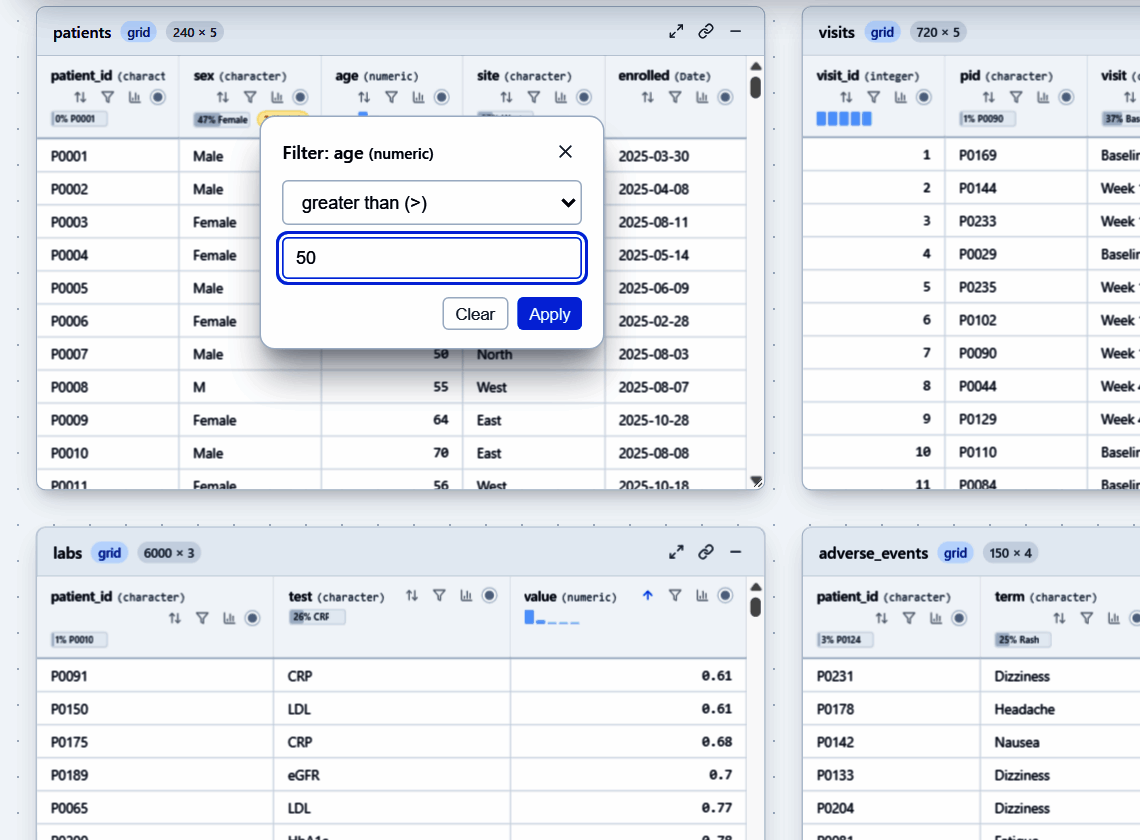Open filter for labs value column
Viewport: 1140px width, 840px height.
click(675, 596)
